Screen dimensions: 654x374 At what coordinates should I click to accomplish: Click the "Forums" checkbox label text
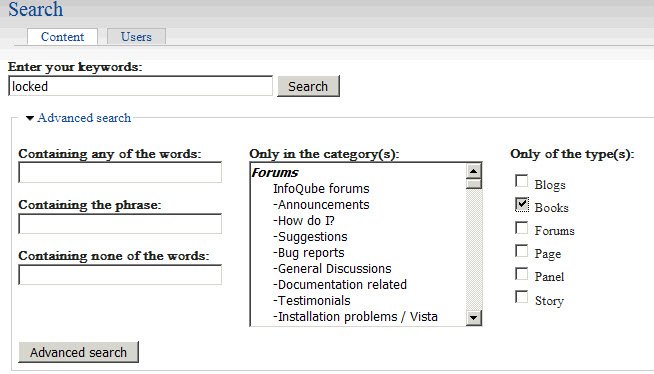click(555, 231)
